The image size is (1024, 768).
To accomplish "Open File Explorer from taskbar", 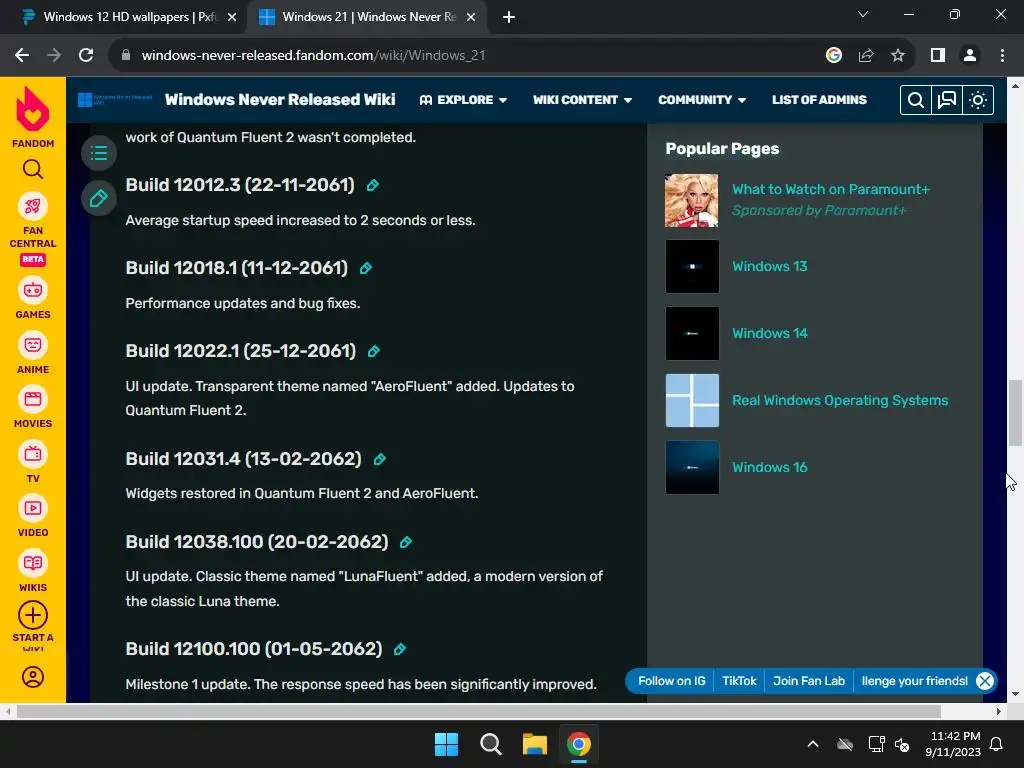I will (534, 744).
